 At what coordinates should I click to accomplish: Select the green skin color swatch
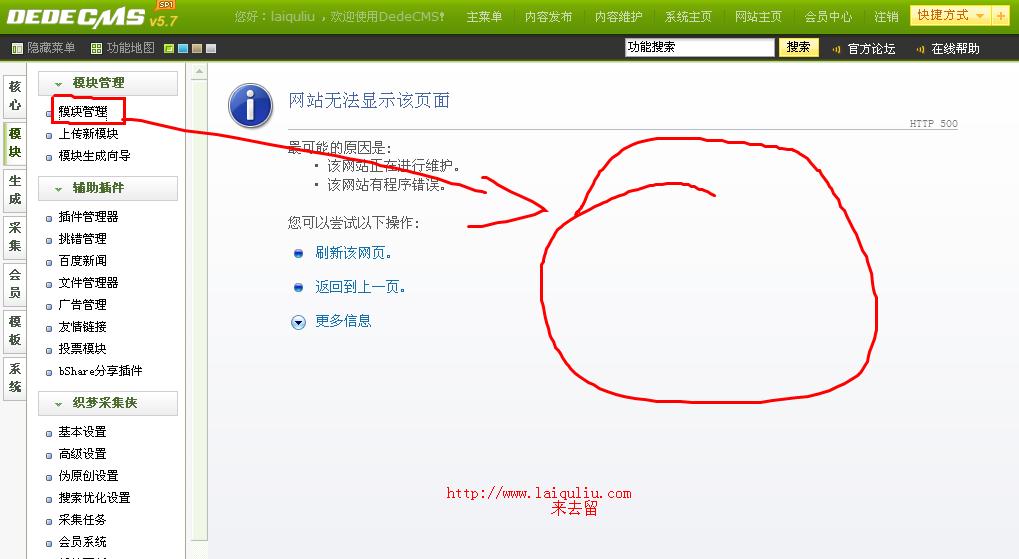tap(169, 49)
